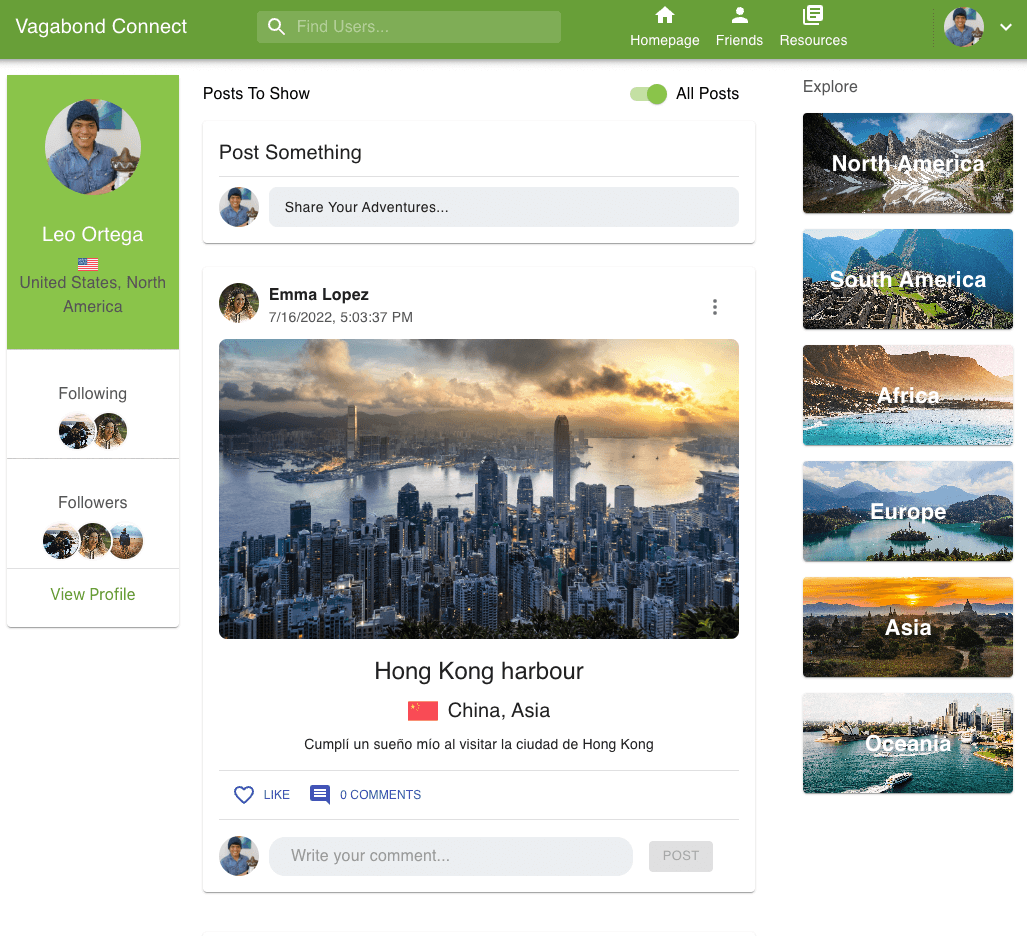The height and width of the screenshot is (936, 1027).
Task: Explore the North America card
Action: (908, 163)
